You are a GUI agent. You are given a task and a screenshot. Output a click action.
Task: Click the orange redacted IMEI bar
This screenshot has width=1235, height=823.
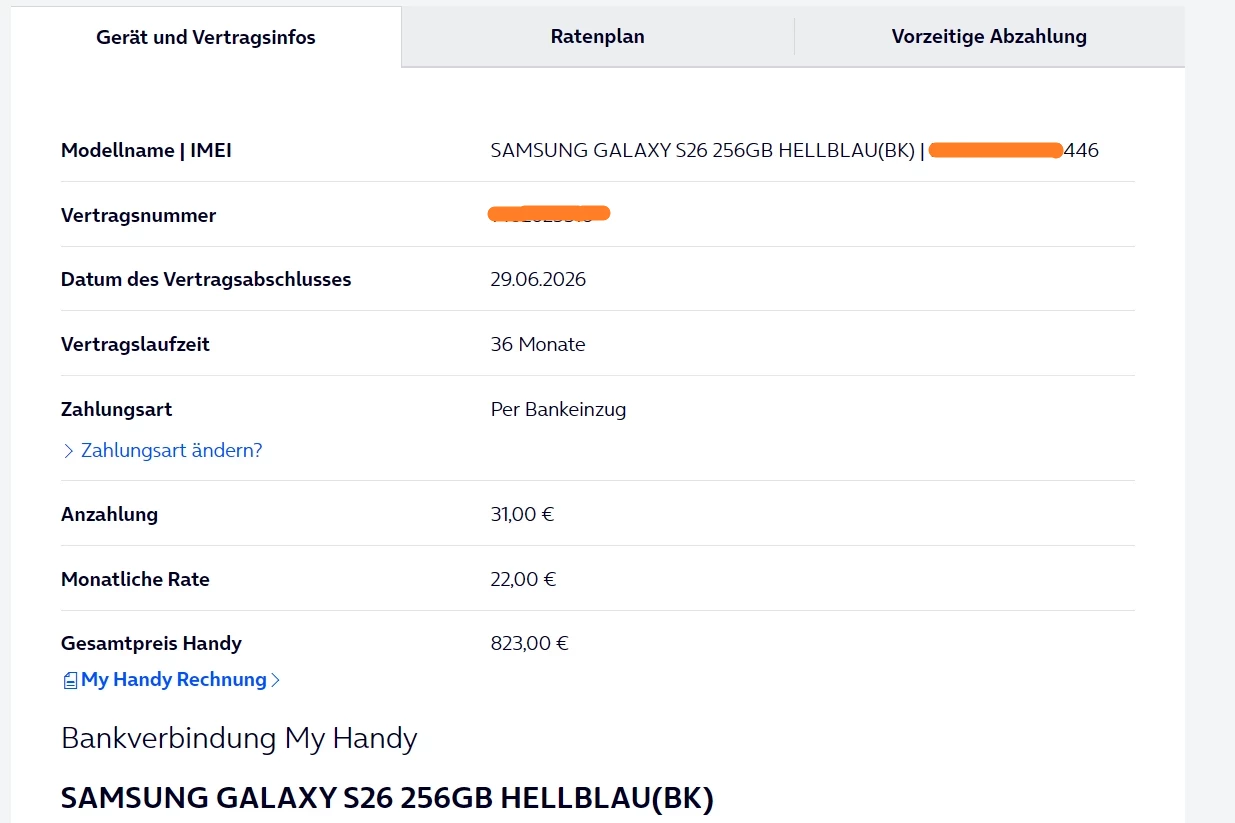pyautogui.click(x=995, y=151)
